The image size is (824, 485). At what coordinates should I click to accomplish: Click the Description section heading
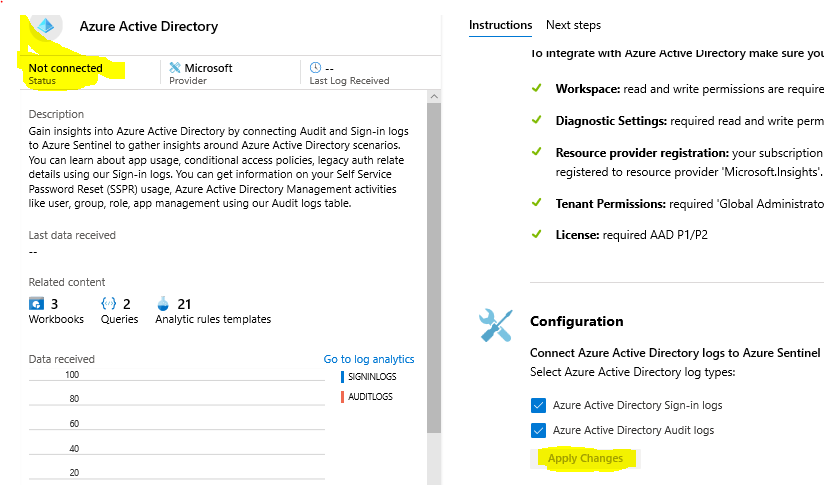click(56, 114)
